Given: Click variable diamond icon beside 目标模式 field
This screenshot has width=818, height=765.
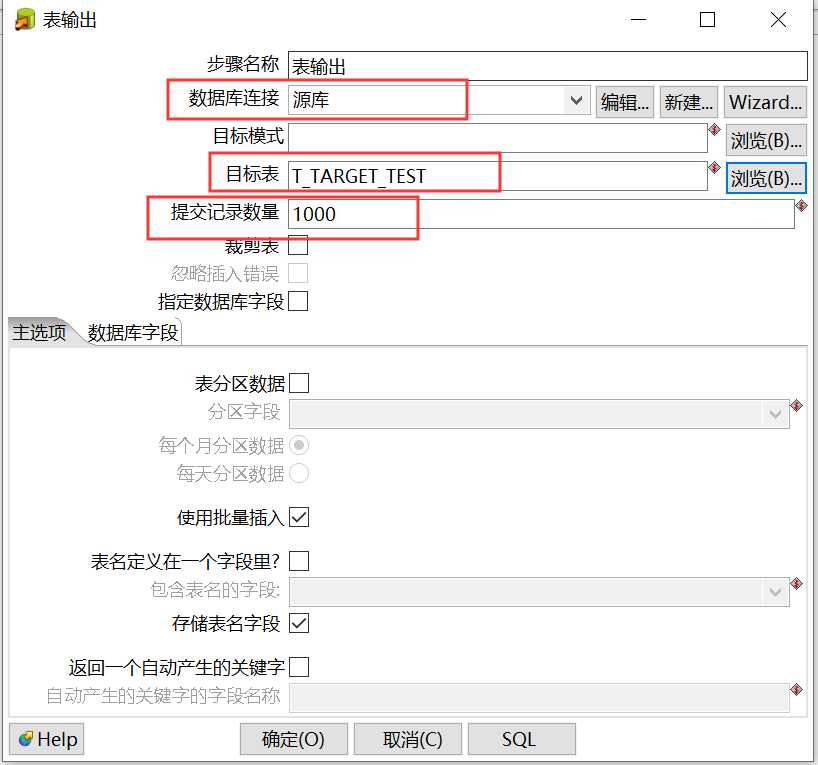Looking at the screenshot, I should (x=714, y=129).
